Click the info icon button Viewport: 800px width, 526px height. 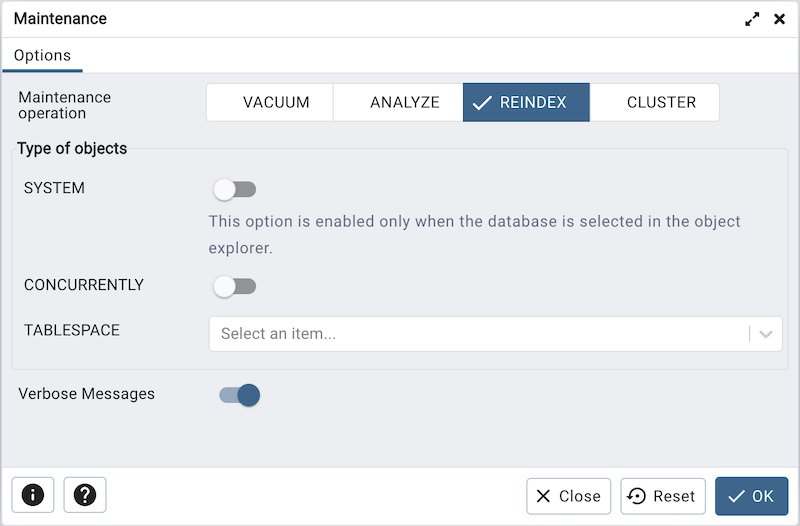click(x=33, y=495)
